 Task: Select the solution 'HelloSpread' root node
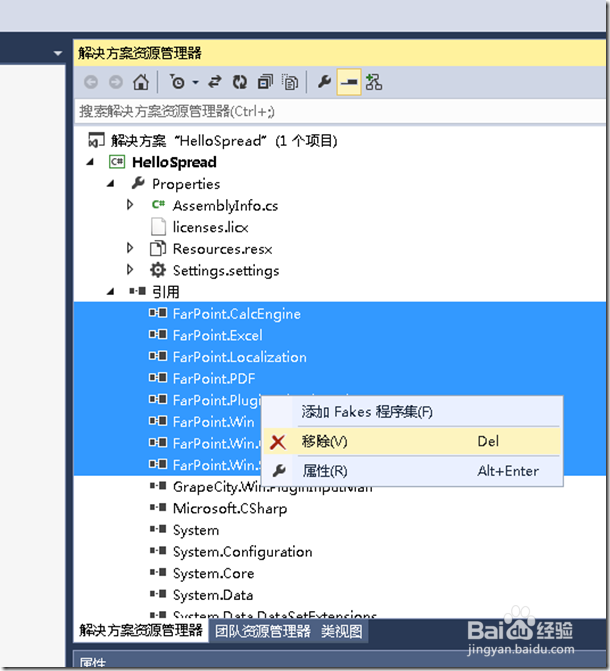click(x=224, y=141)
